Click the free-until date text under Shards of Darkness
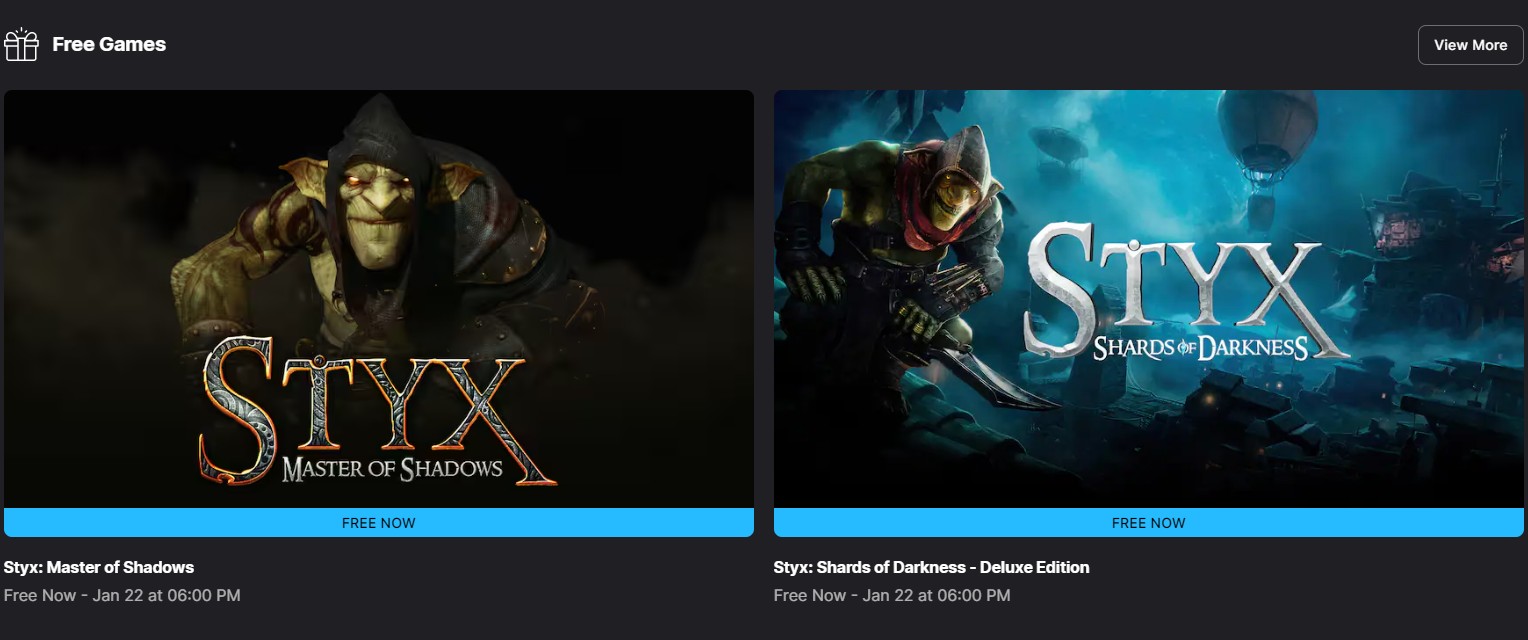This screenshot has height=640, width=1528. (892, 595)
